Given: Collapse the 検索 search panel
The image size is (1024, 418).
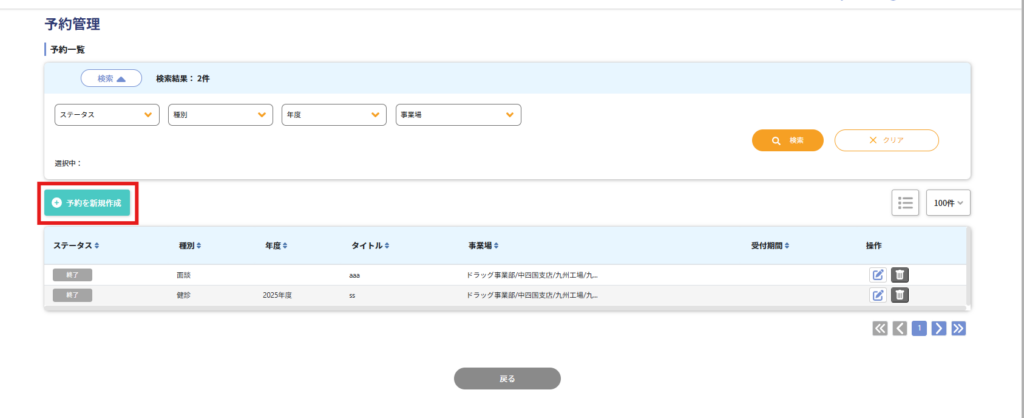Looking at the screenshot, I should tap(111, 78).
